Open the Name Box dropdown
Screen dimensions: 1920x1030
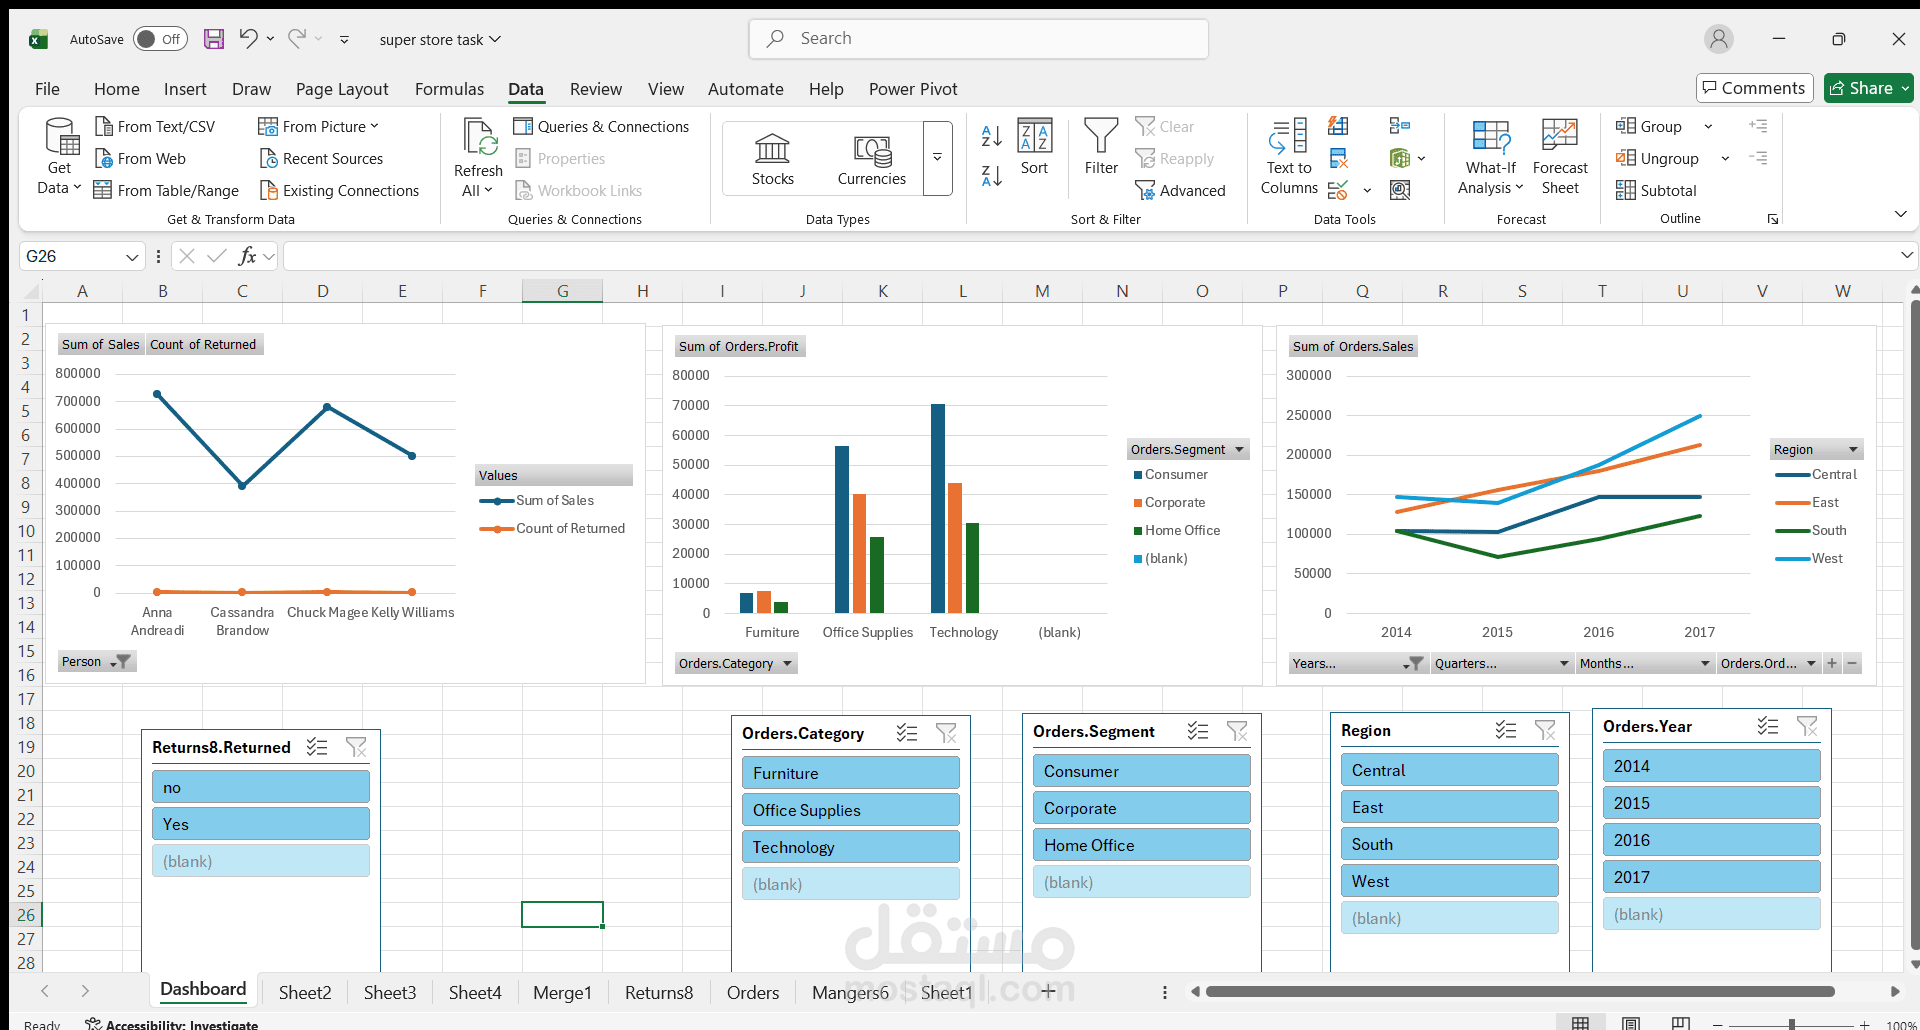point(131,257)
